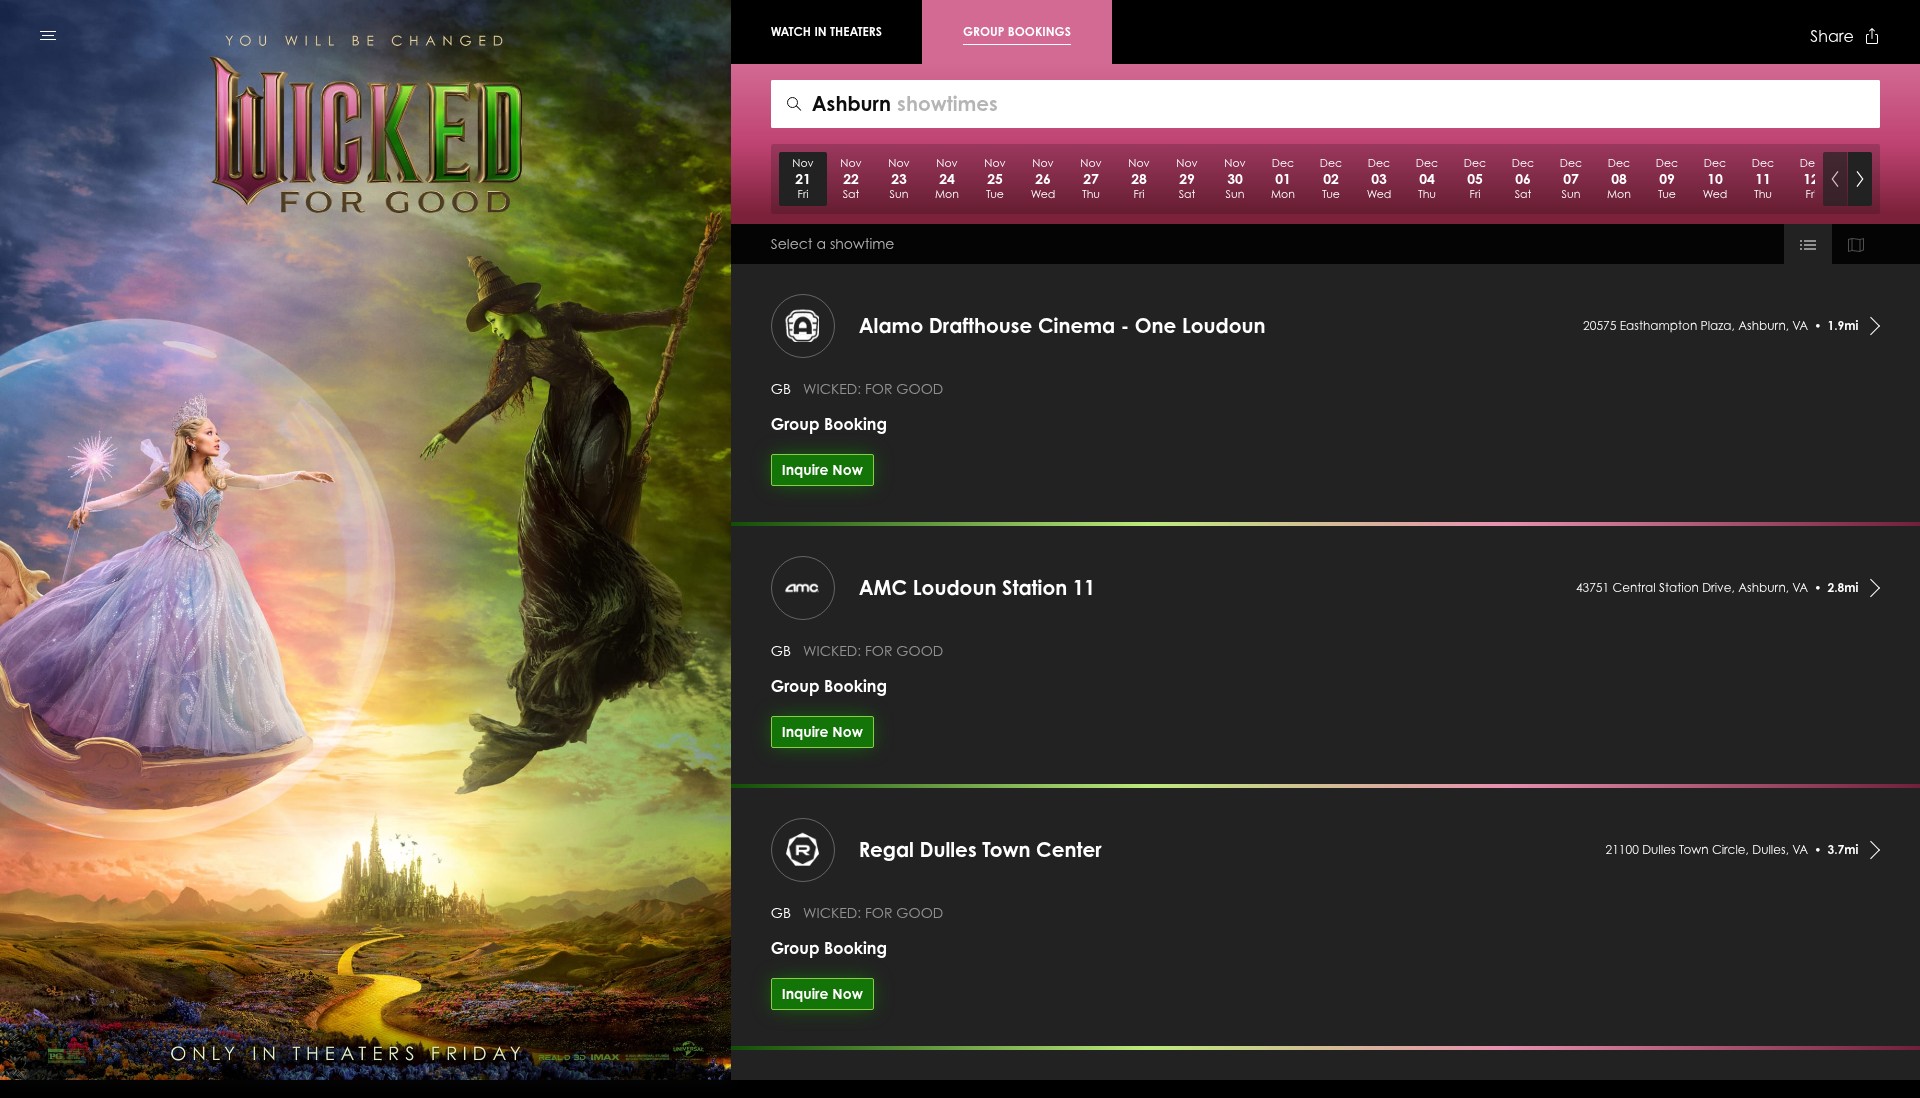Show previous dates with left arrow

tap(1835, 179)
